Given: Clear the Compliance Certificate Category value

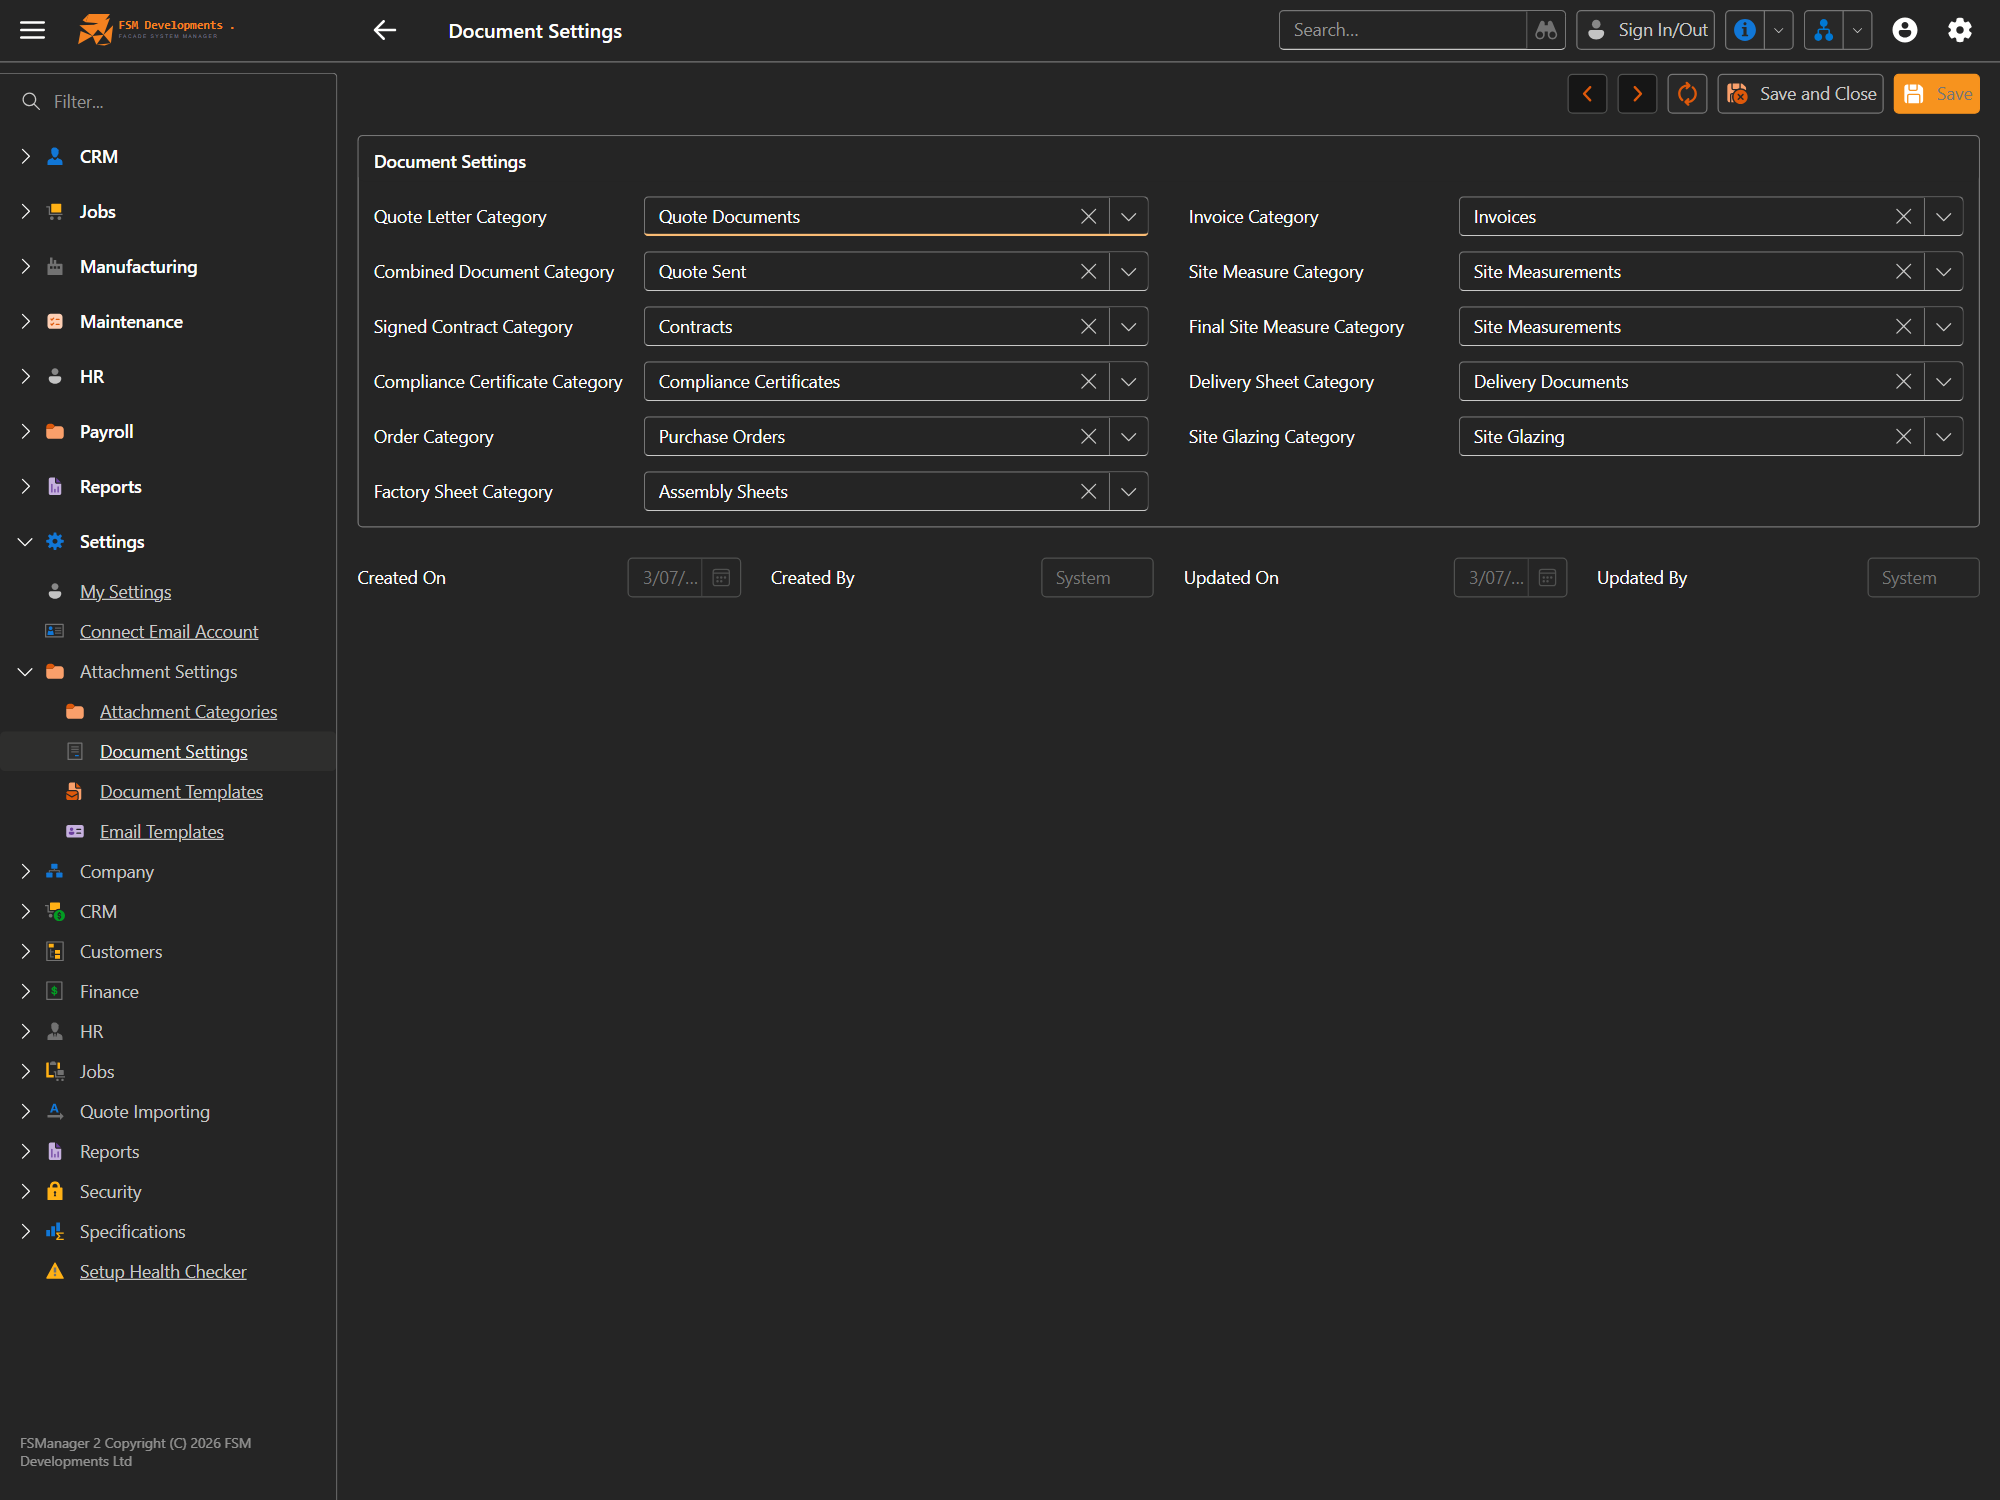Looking at the screenshot, I should pos(1088,382).
